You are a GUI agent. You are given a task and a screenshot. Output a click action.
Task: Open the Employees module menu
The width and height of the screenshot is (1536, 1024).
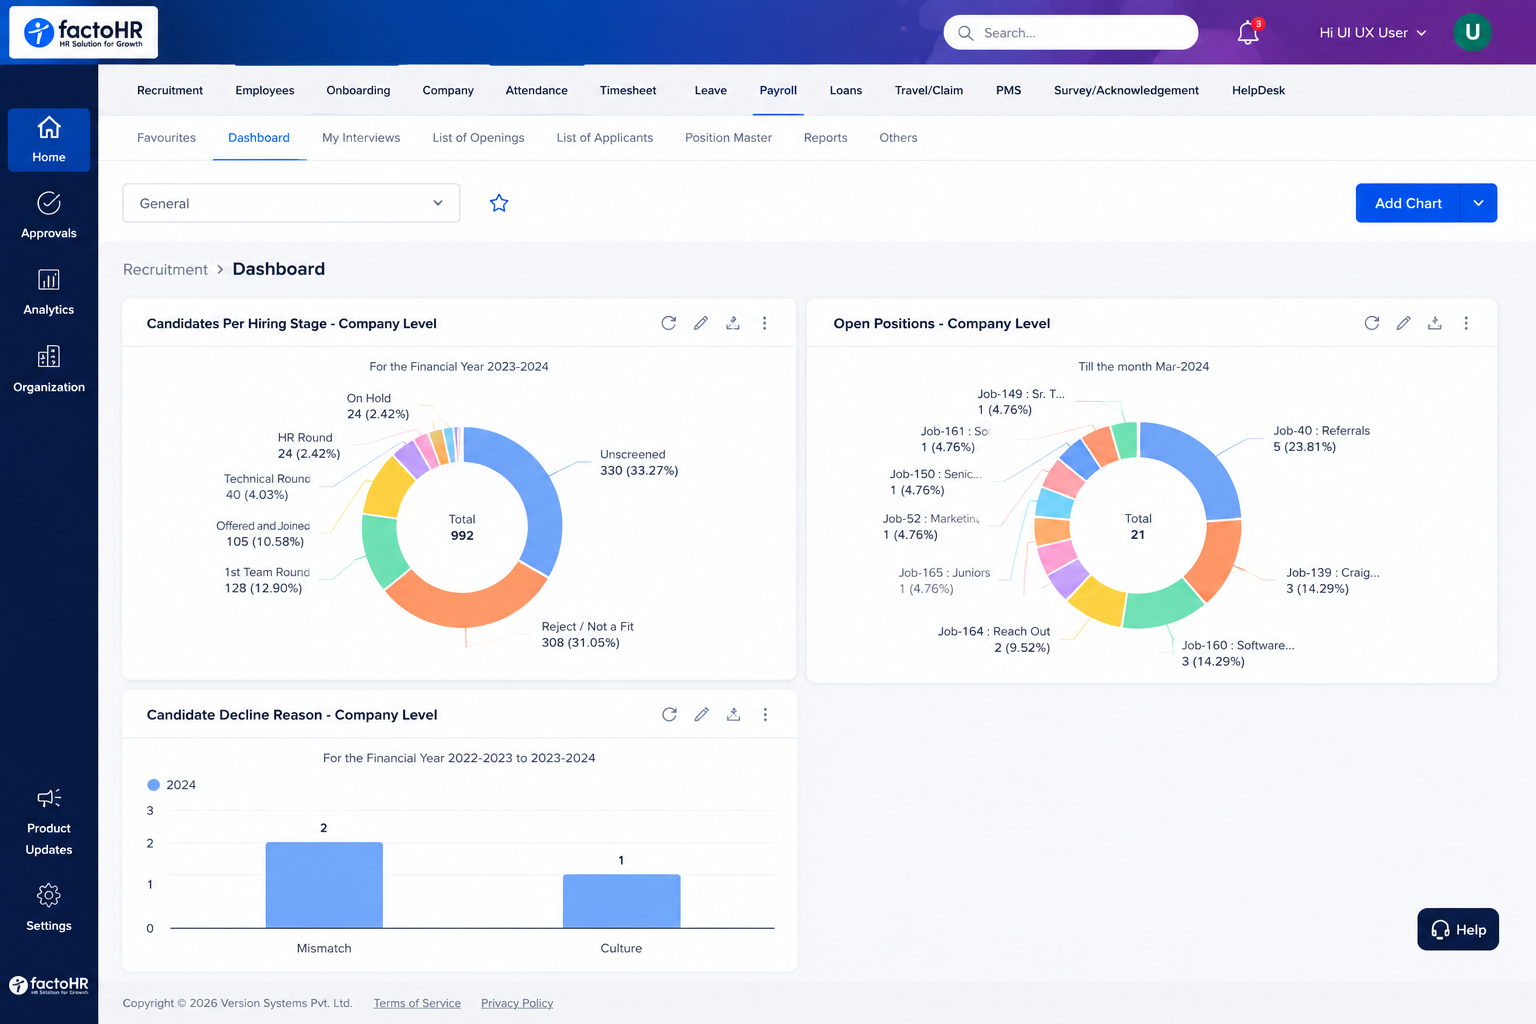(265, 90)
